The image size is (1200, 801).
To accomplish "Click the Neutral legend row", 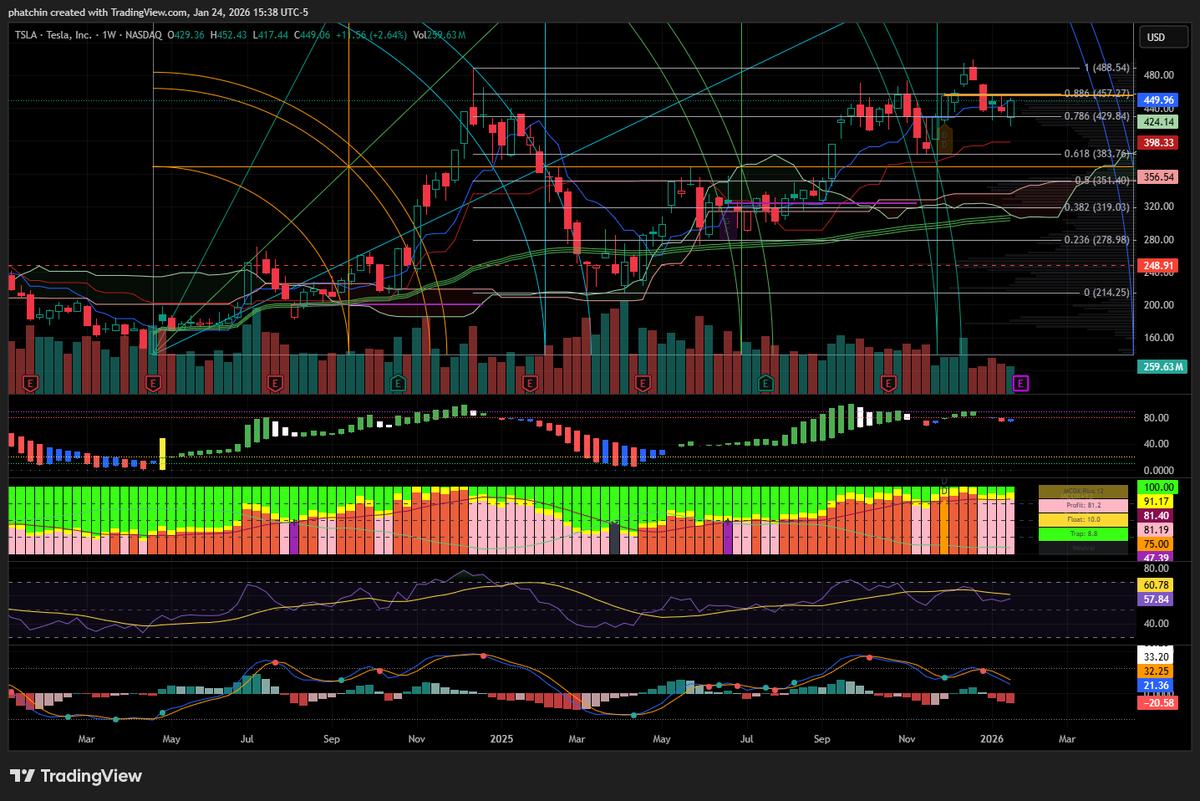I will 1082,548.
